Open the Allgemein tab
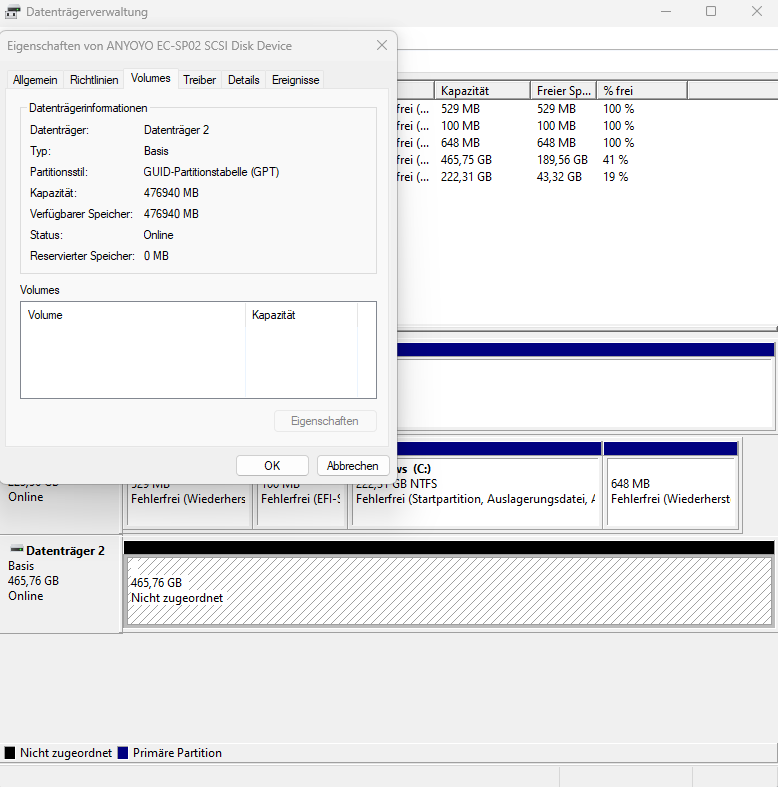This screenshot has height=787, width=778. pyautogui.click(x=35, y=80)
